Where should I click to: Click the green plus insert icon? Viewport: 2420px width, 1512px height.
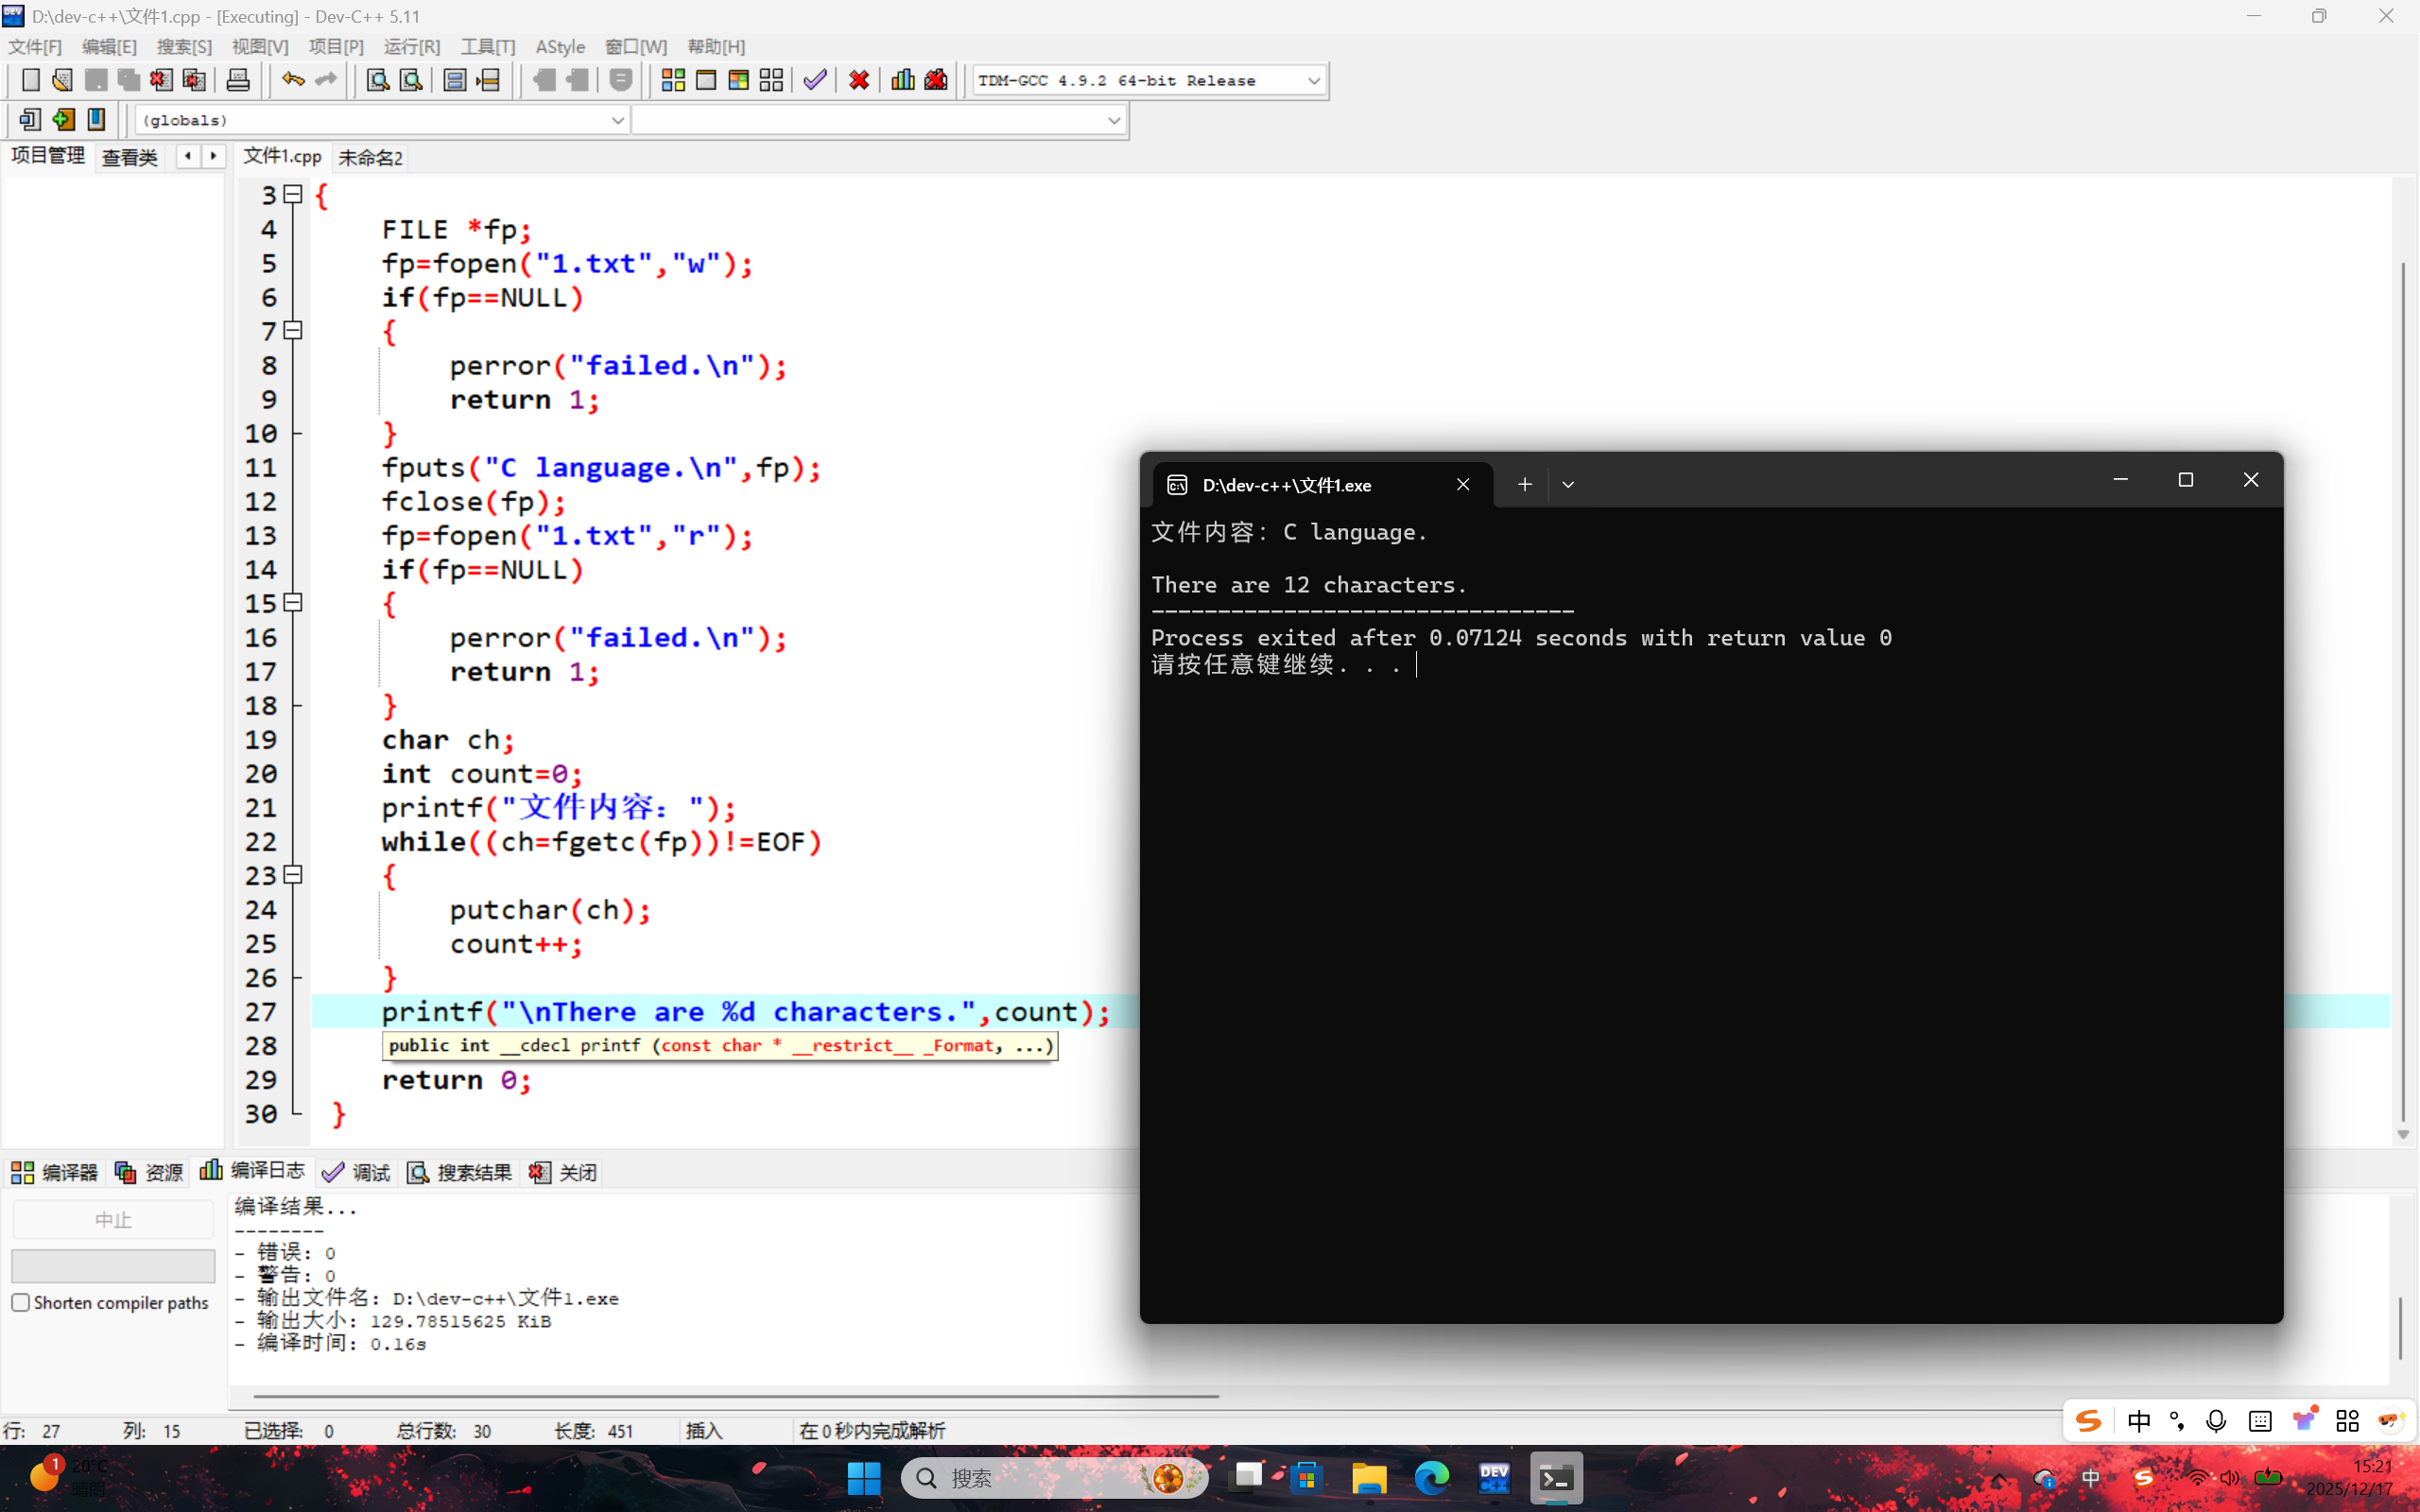coord(63,120)
